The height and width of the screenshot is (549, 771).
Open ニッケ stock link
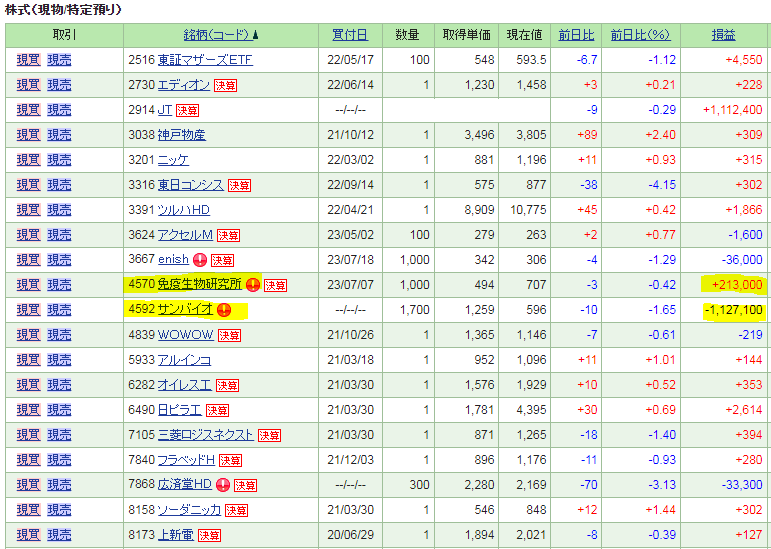173,160
